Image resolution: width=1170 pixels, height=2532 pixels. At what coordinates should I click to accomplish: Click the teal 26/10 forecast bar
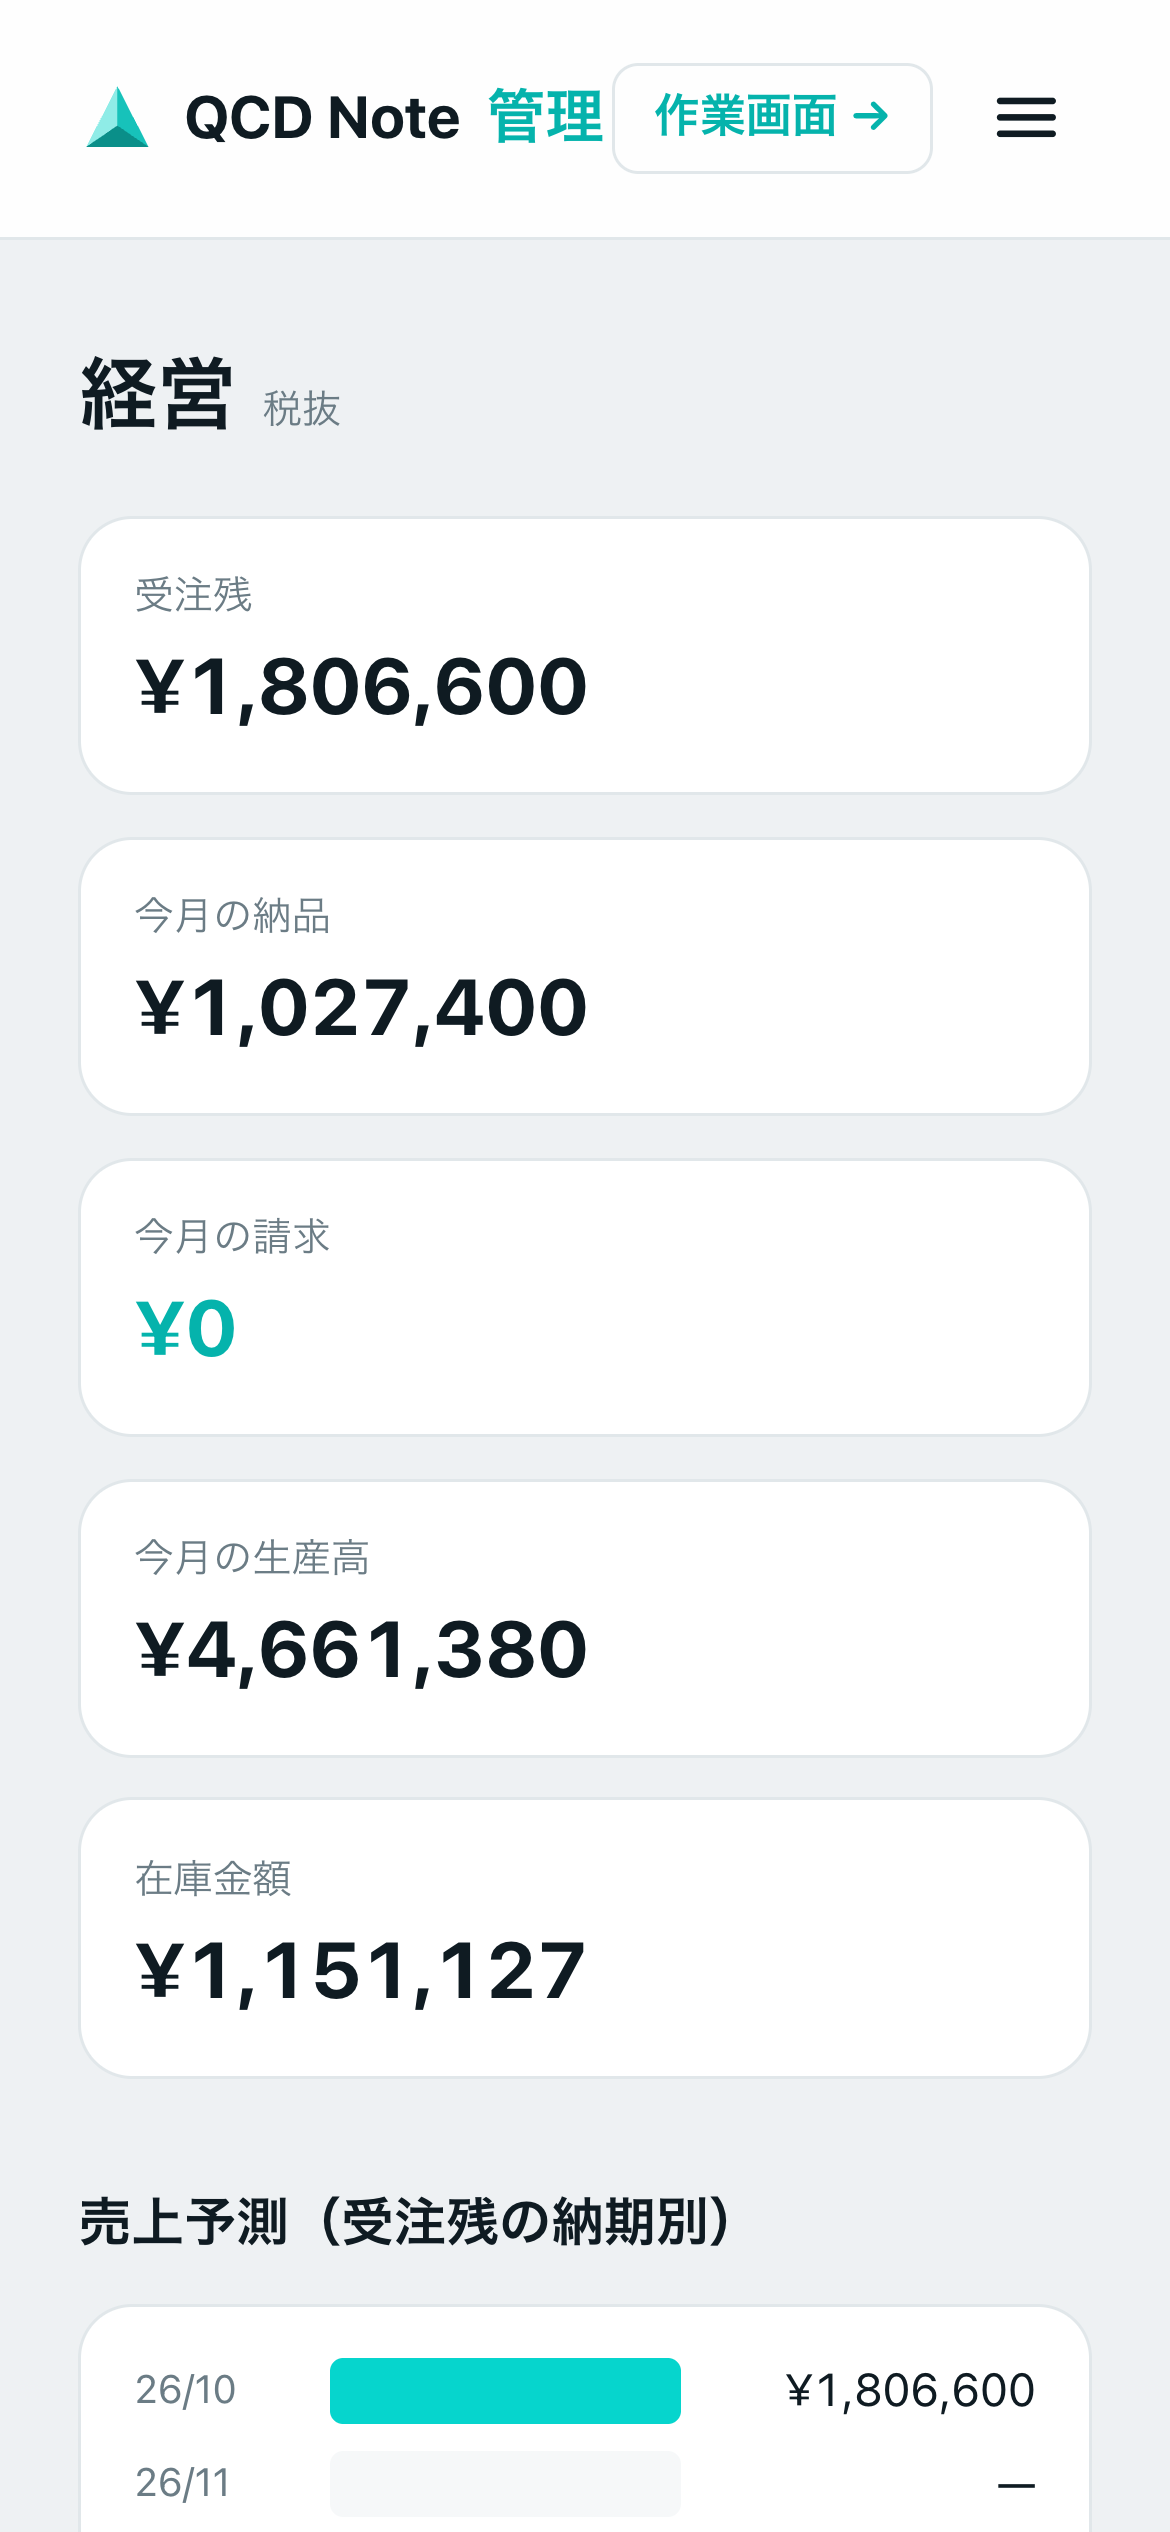pos(505,2391)
